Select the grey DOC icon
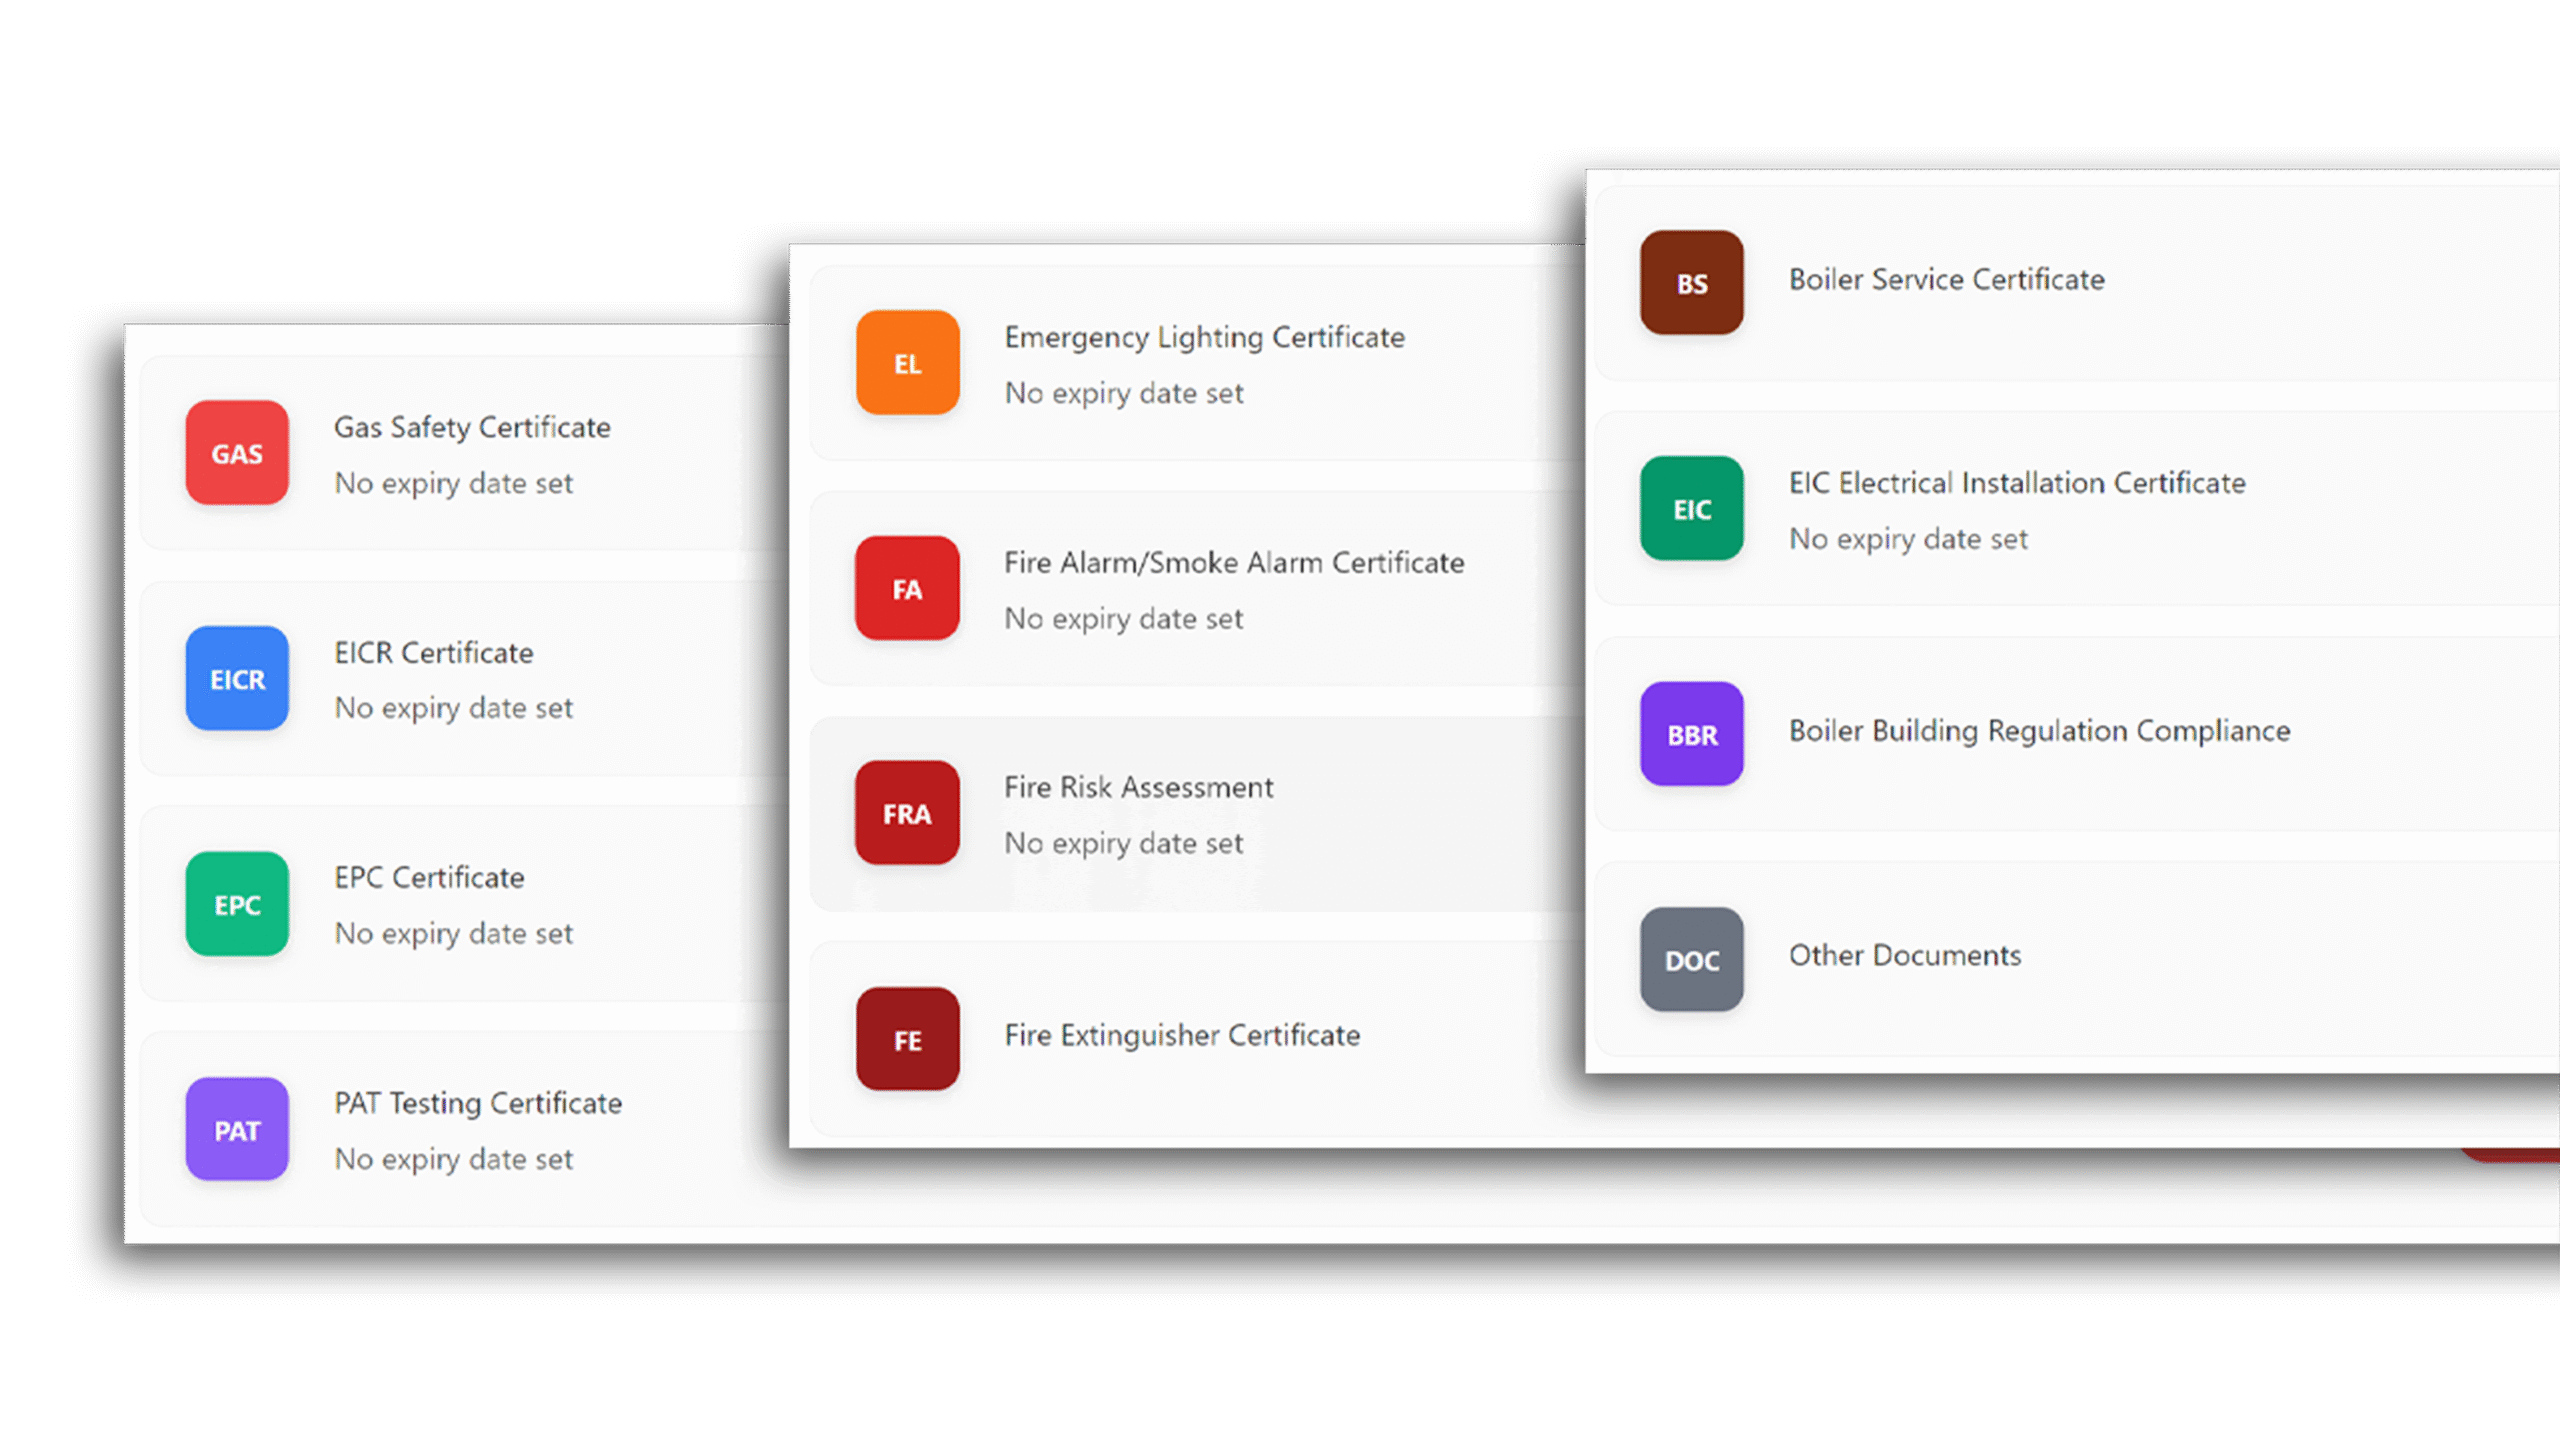This screenshot has width=2560, height=1440. 1691,960
